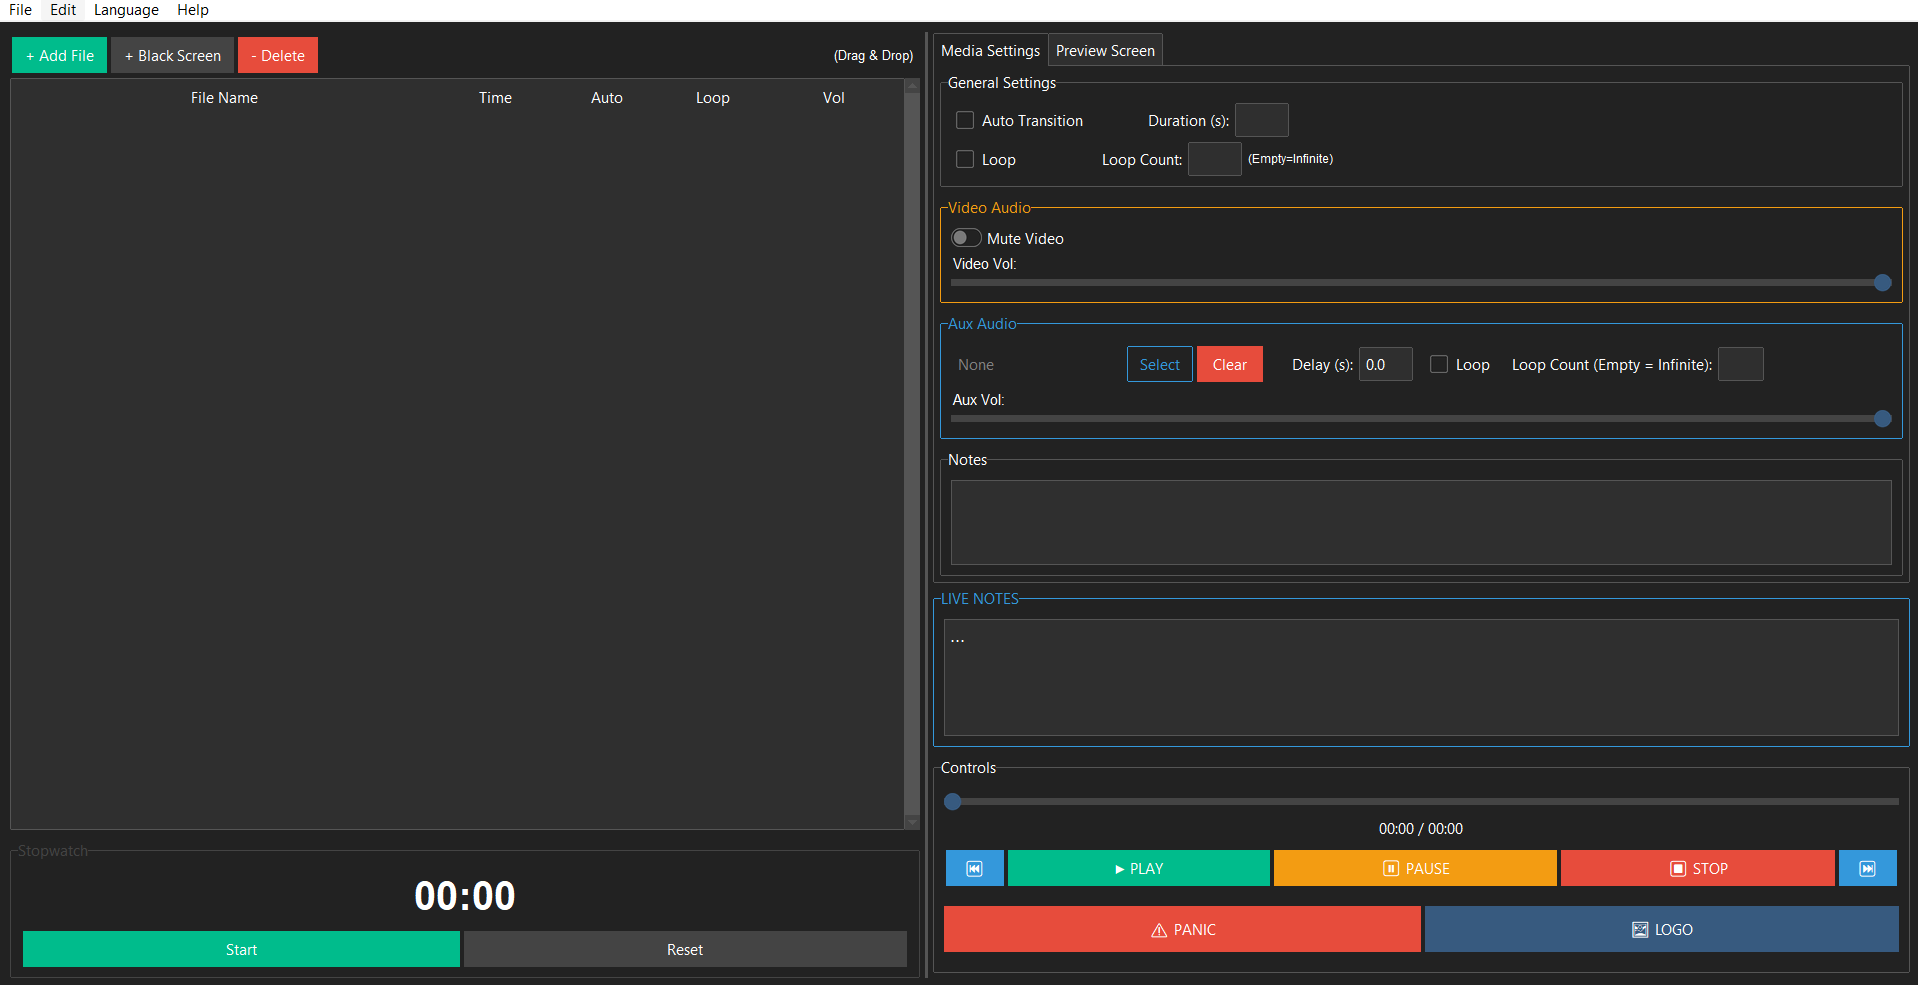The image size is (1918, 985).
Task: Open the Edit menu
Action: click(63, 10)
